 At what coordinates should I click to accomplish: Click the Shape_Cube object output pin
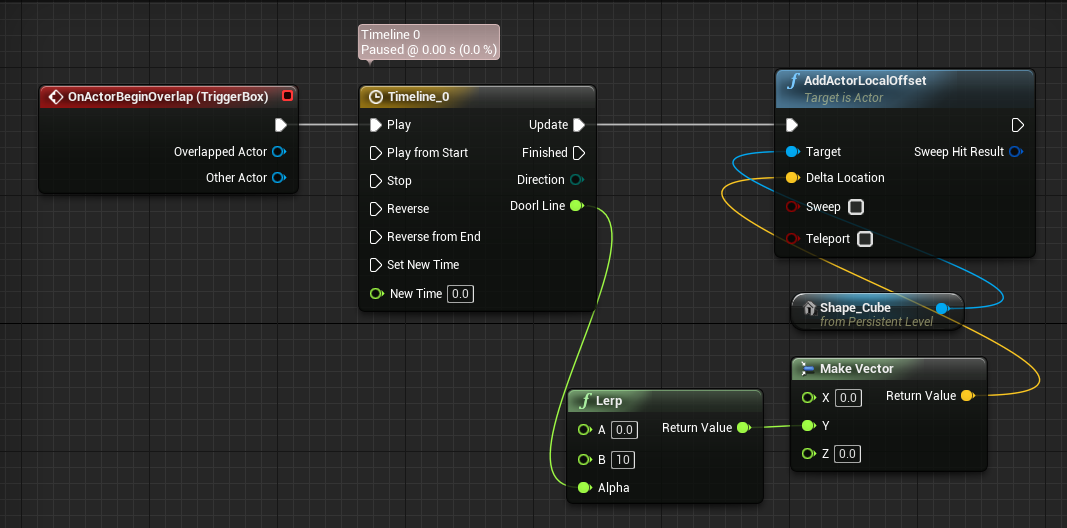942,308
